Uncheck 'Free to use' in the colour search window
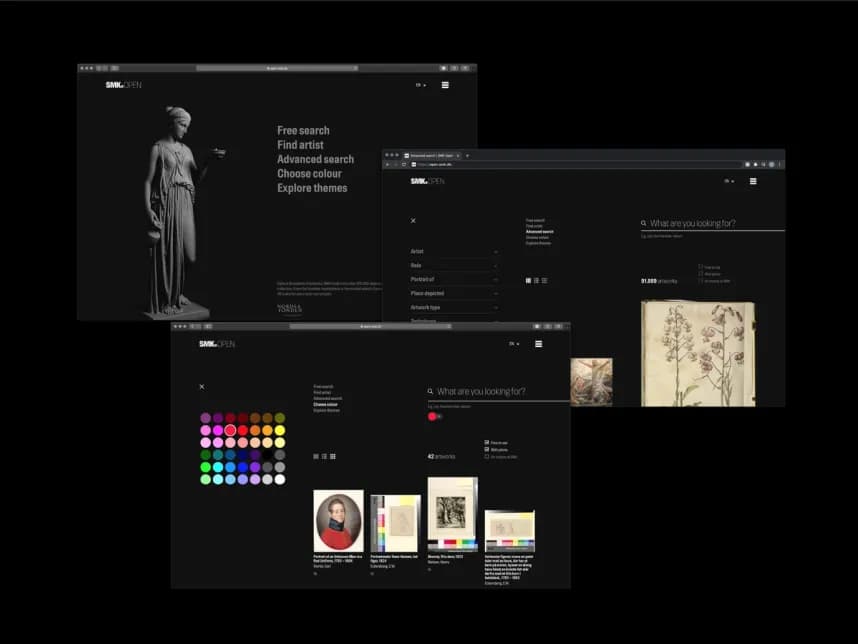The image size is (858, 644). coord(486,442)
